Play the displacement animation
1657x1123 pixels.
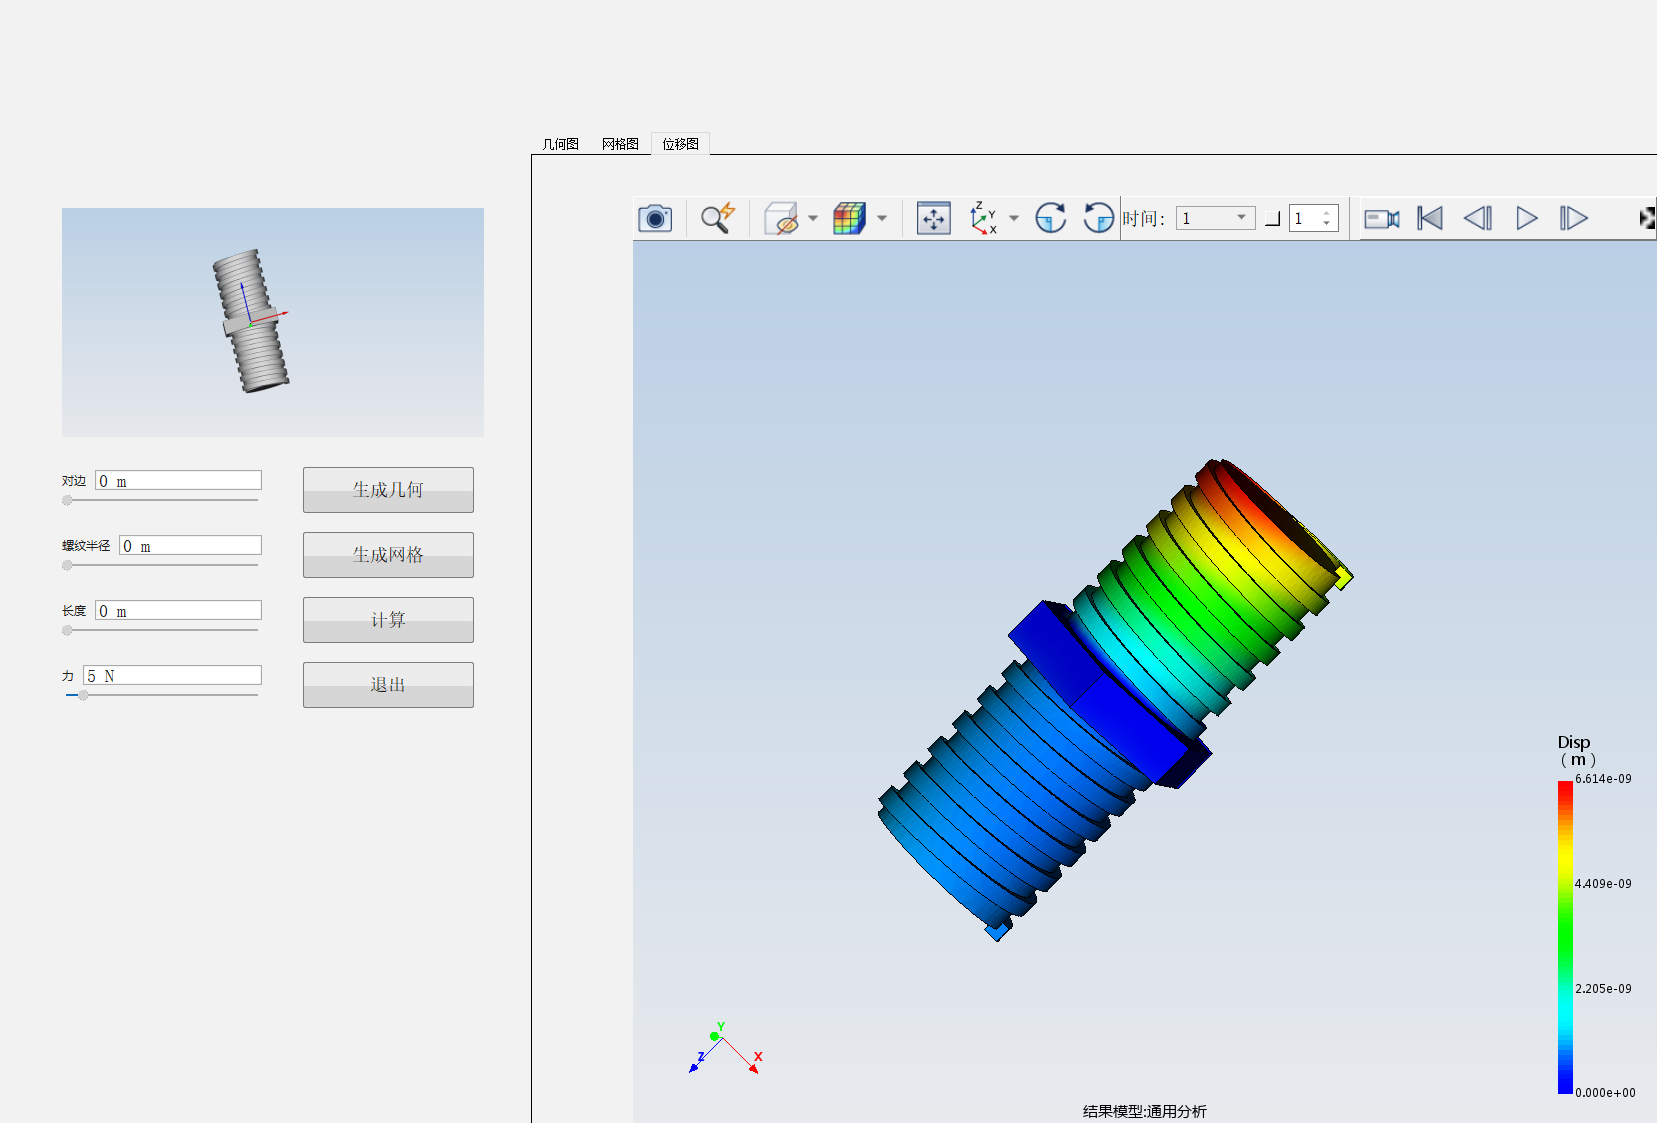[x=1526, y=218]
